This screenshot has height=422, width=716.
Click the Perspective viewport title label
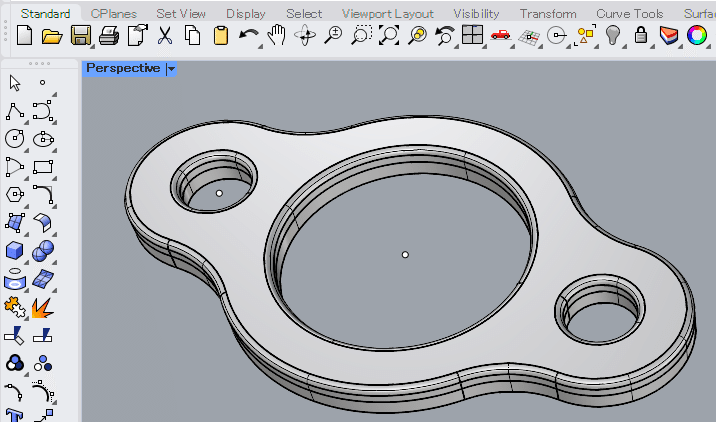coord(123,69)
